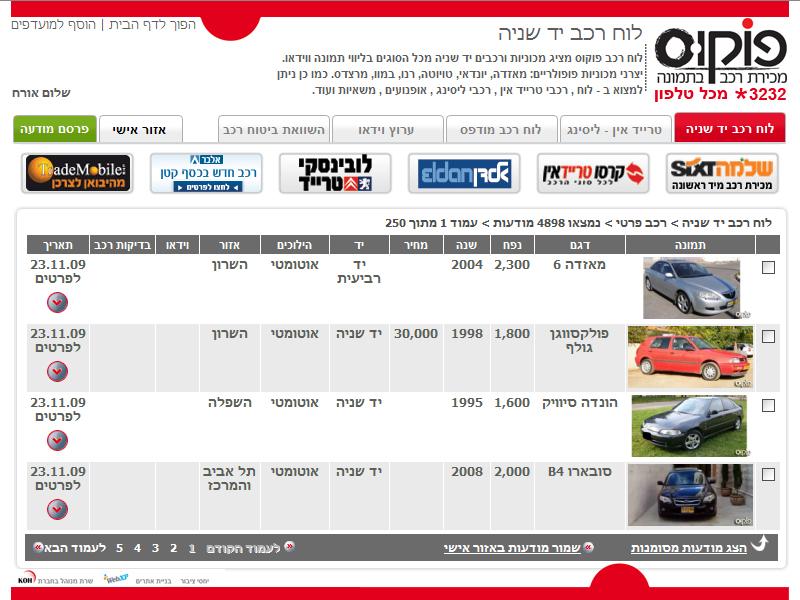Screen dimensions: 800x600
Task: Tick the checkbox for סובארו B4 listing
Action: point(768,474)
